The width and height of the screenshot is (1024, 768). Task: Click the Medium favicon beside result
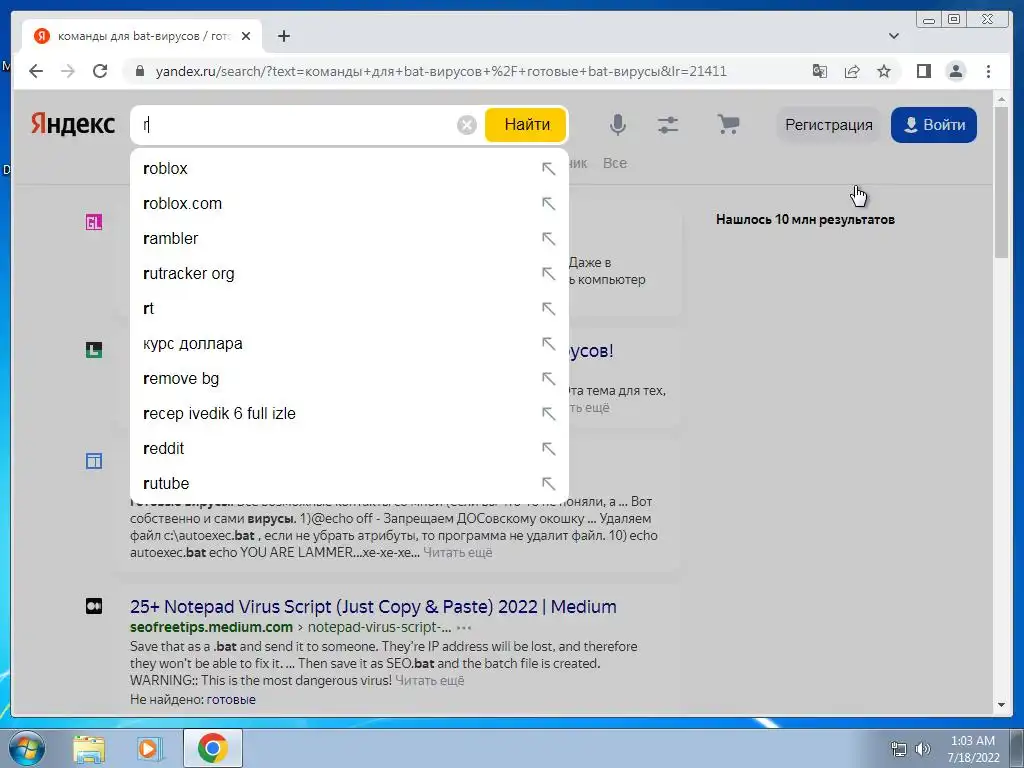[x=94, y=606]
